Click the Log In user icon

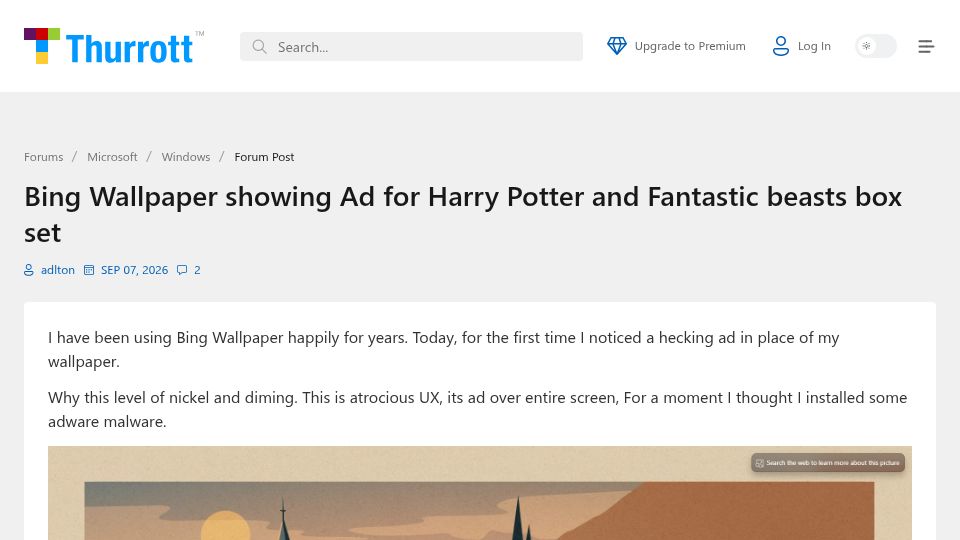[781, 46]
